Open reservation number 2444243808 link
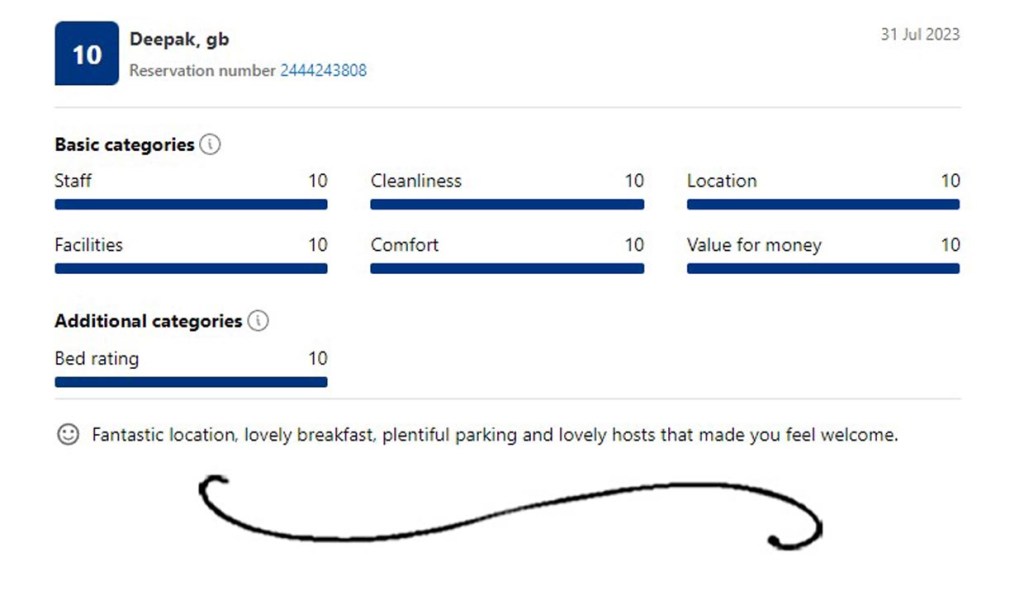 point(323,71)
